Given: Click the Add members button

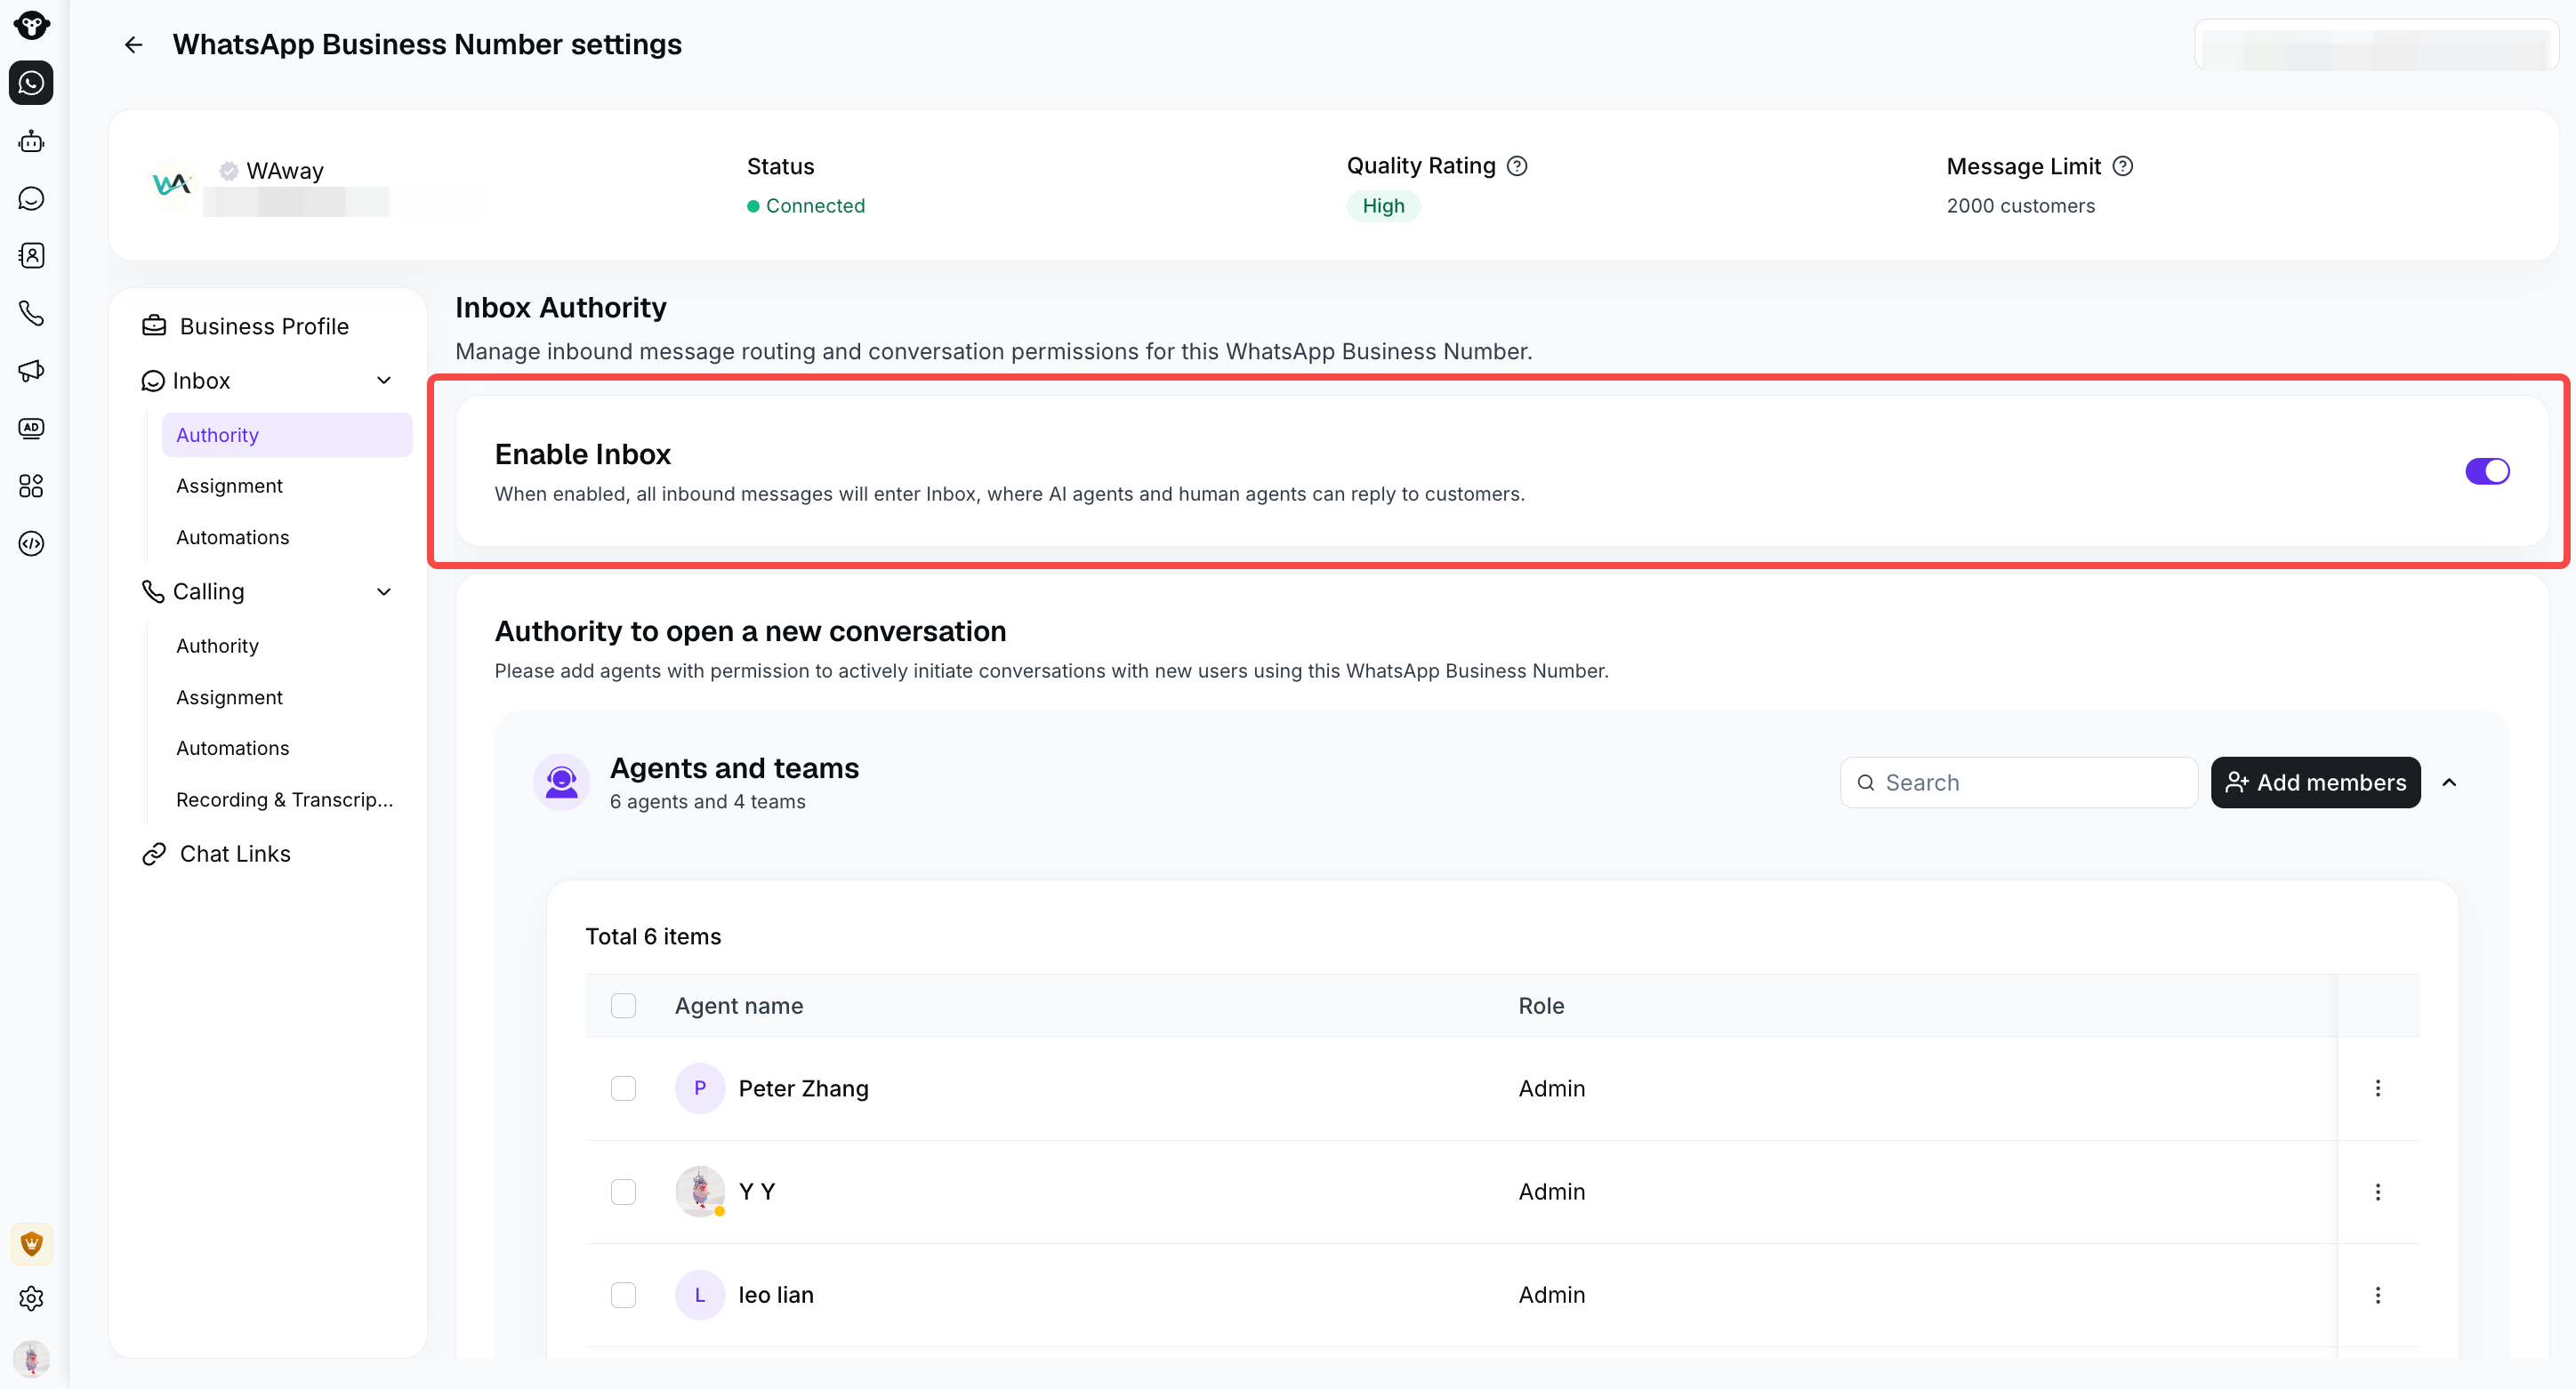Looking at the screenshot, I should coord(2315,783).
